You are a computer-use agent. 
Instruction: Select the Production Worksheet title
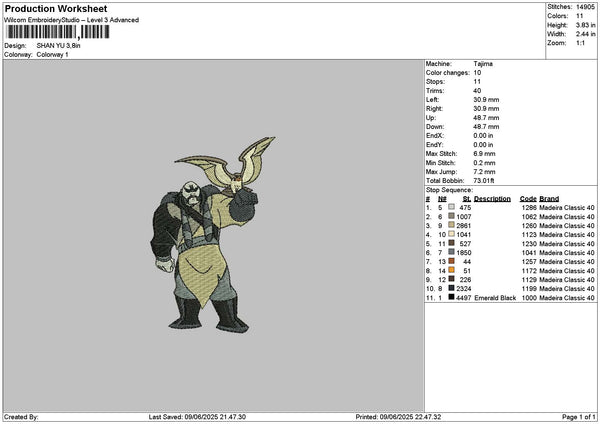(56, 8)
